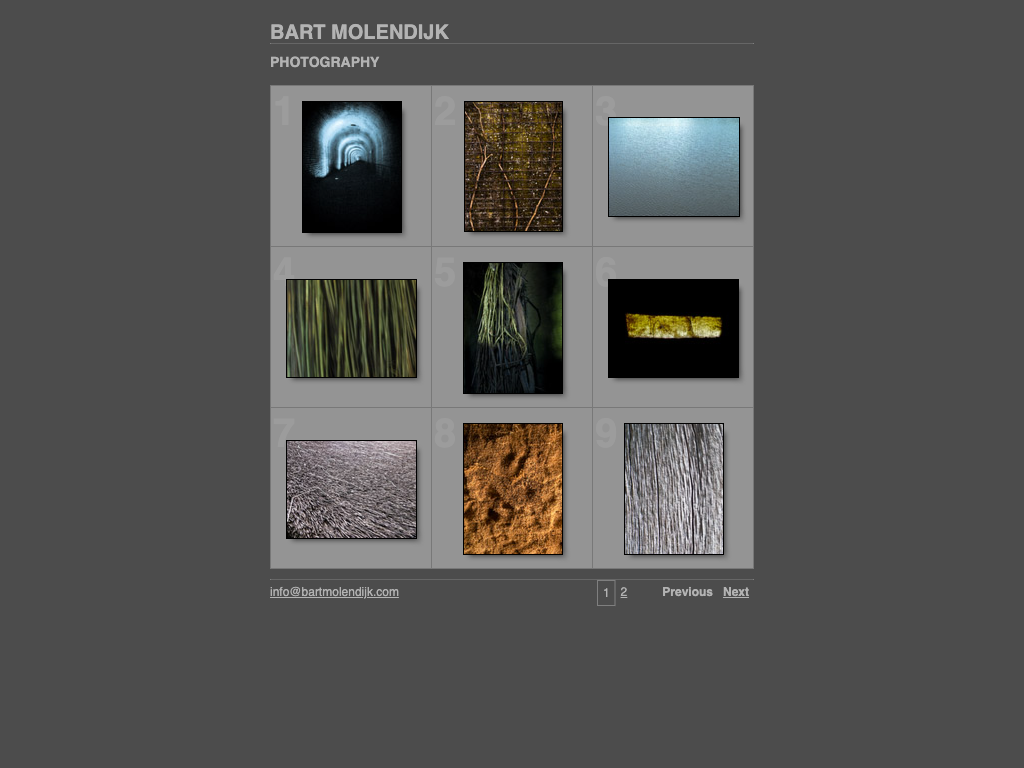Image resolution: width=1024 pixels, height=768 pixels.
Task: Open the grey wood grain thumbnail
Action: click(674, 489)
